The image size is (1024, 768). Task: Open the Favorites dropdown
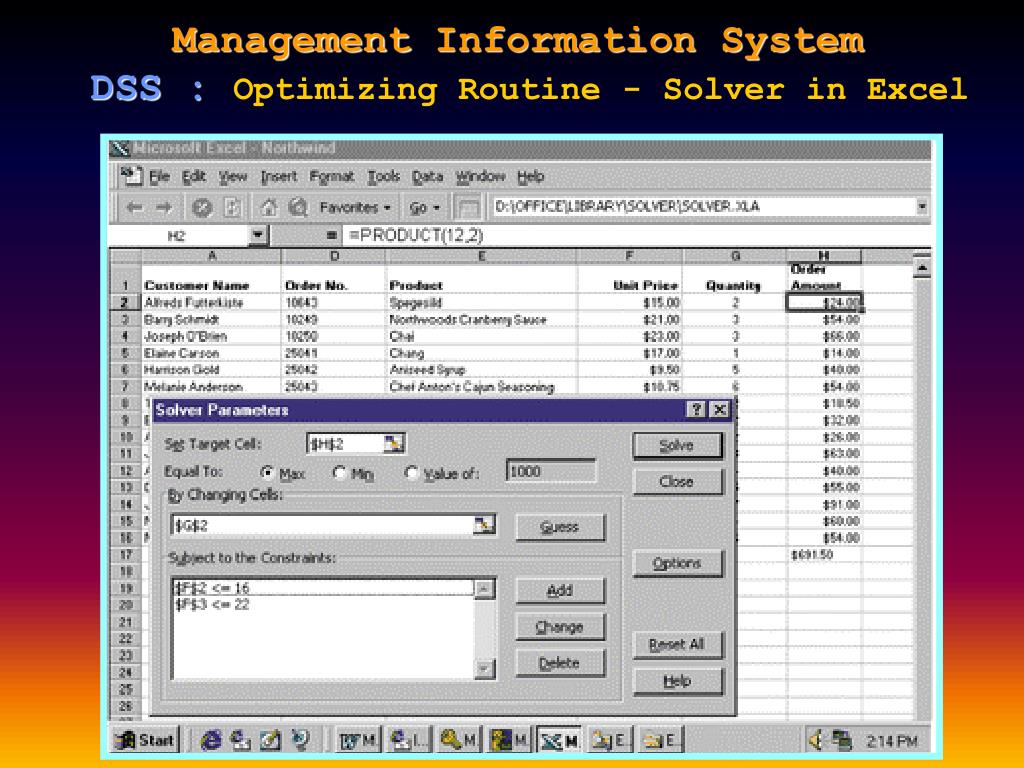pos(355,208)
